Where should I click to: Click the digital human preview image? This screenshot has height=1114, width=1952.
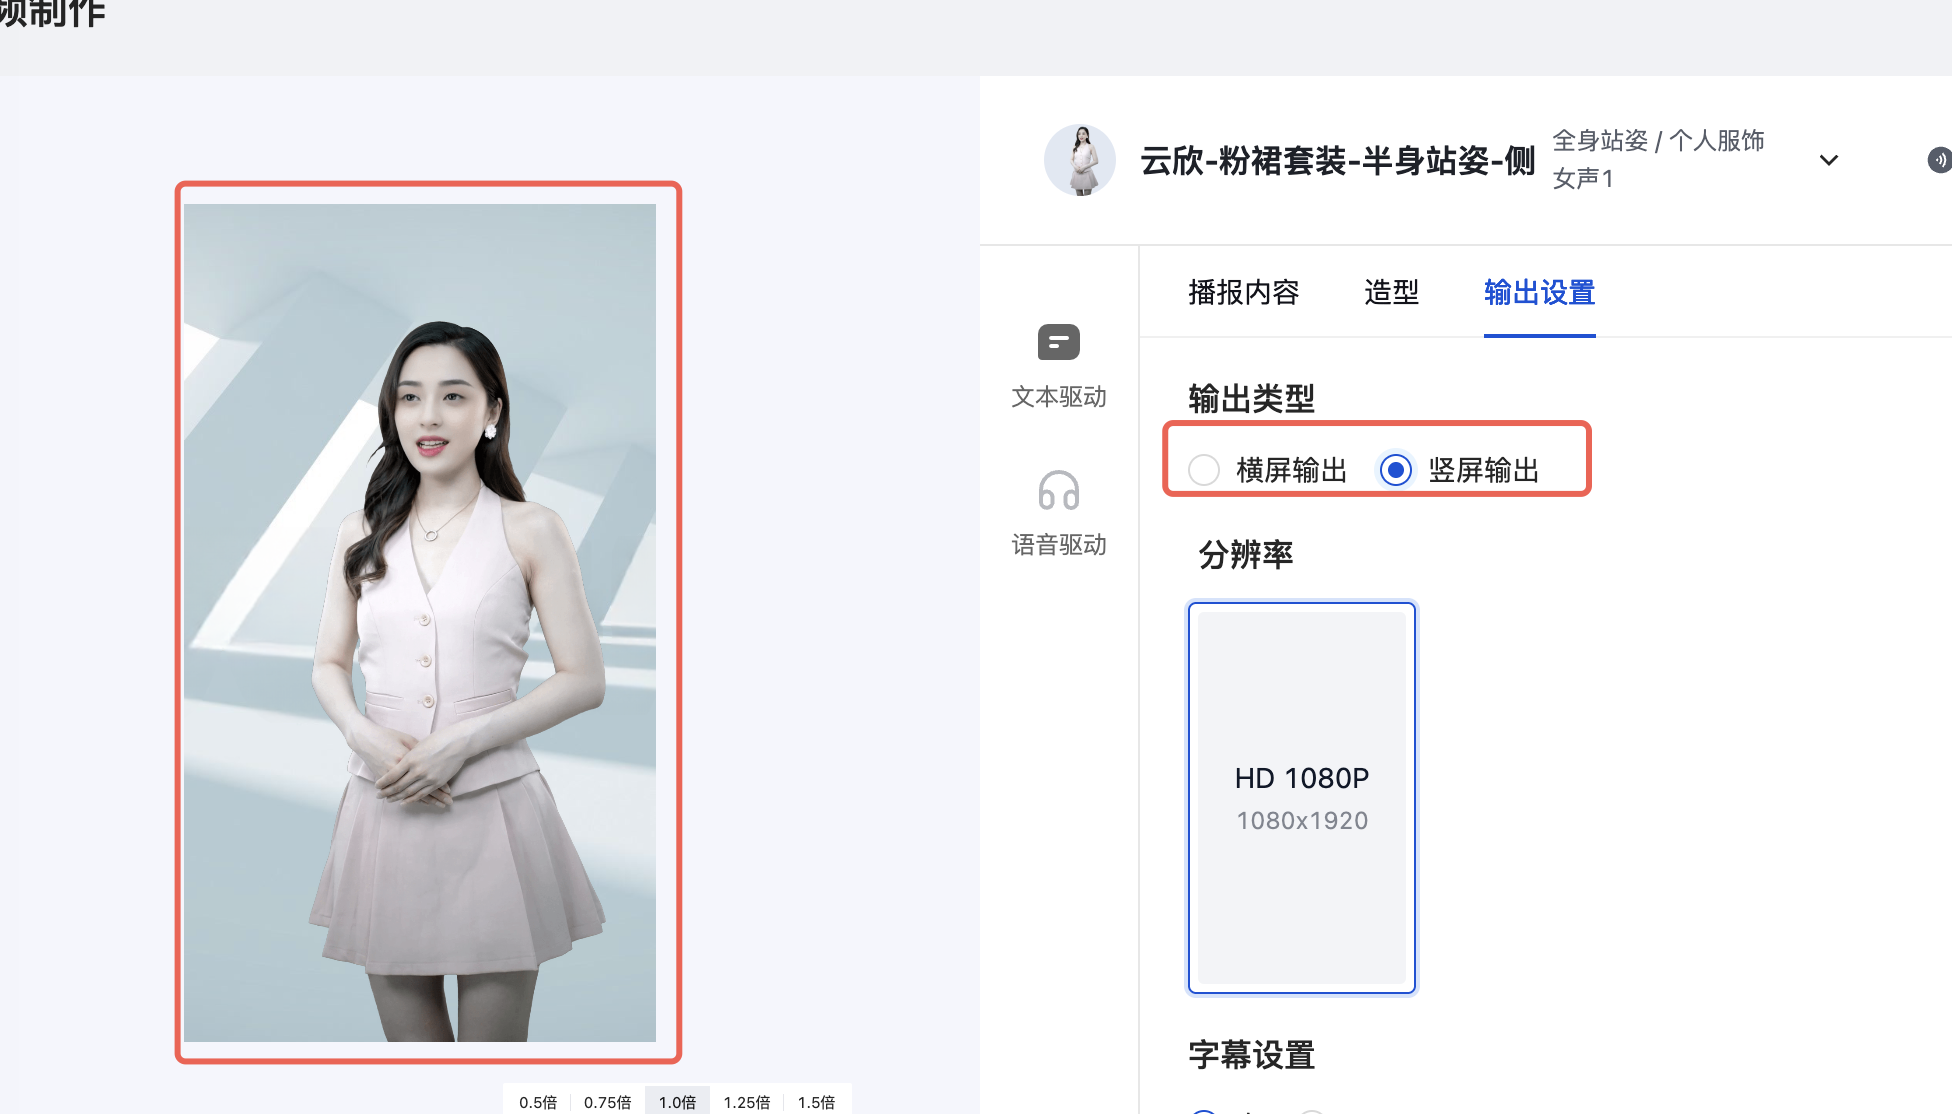pyautogui.click(x=420, y=622)
